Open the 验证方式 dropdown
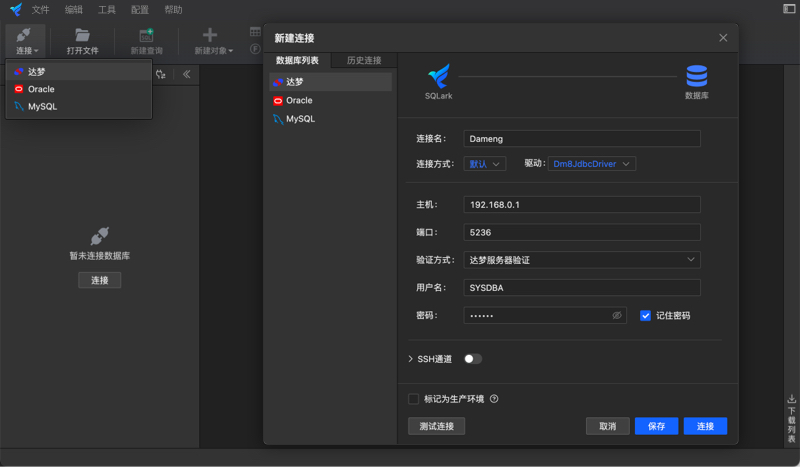Image resolution: width=800 pixels, height=467 pixels. 582,260
